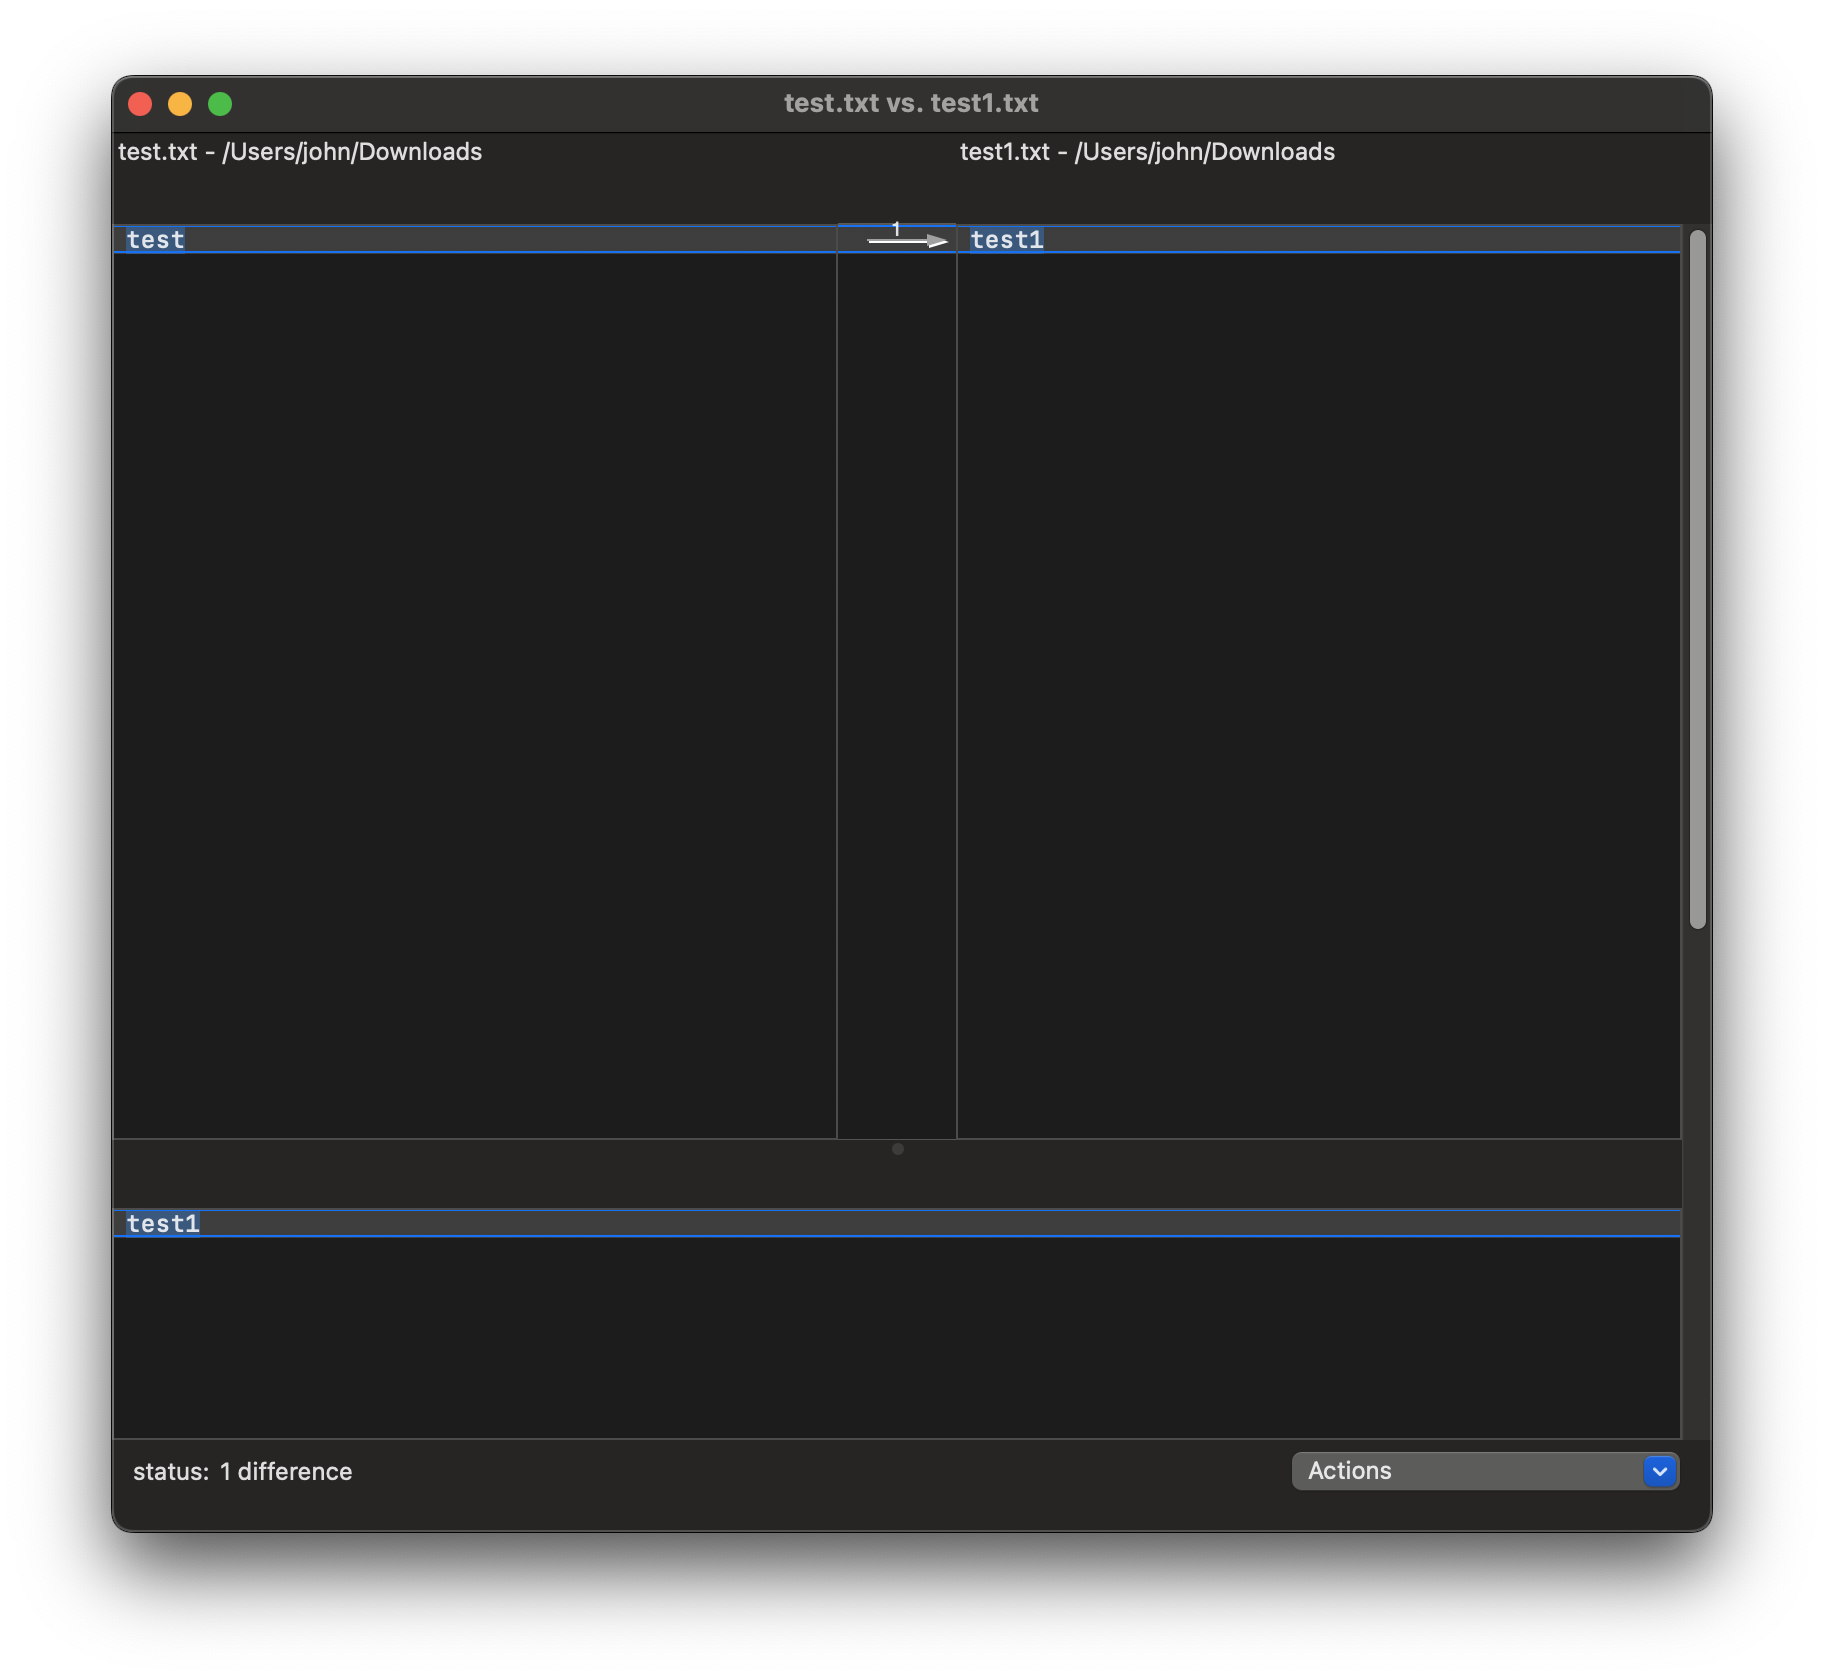Screen dimensions: 1824x1680
Task: Click the 'test1' line in merged bottom pane
Action: click(x=897, y=1224)
